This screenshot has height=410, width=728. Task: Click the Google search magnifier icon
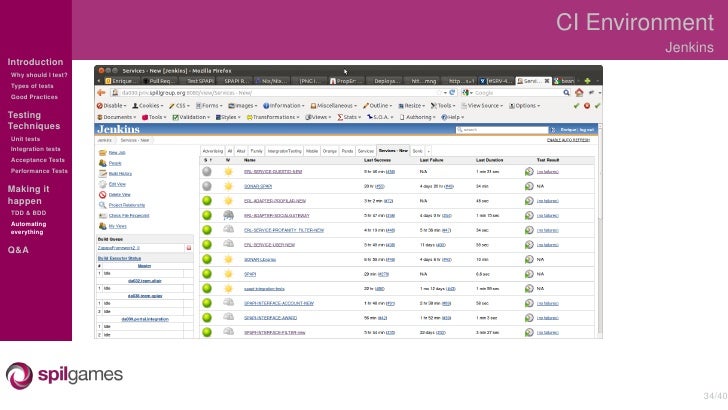pos(566,93)
